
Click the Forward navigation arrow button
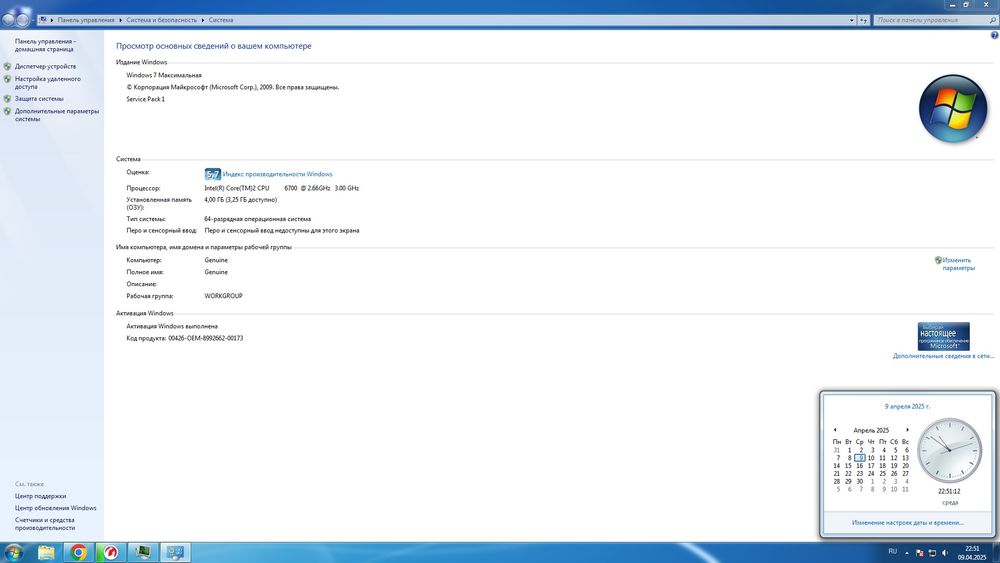(x=23, y=20)
